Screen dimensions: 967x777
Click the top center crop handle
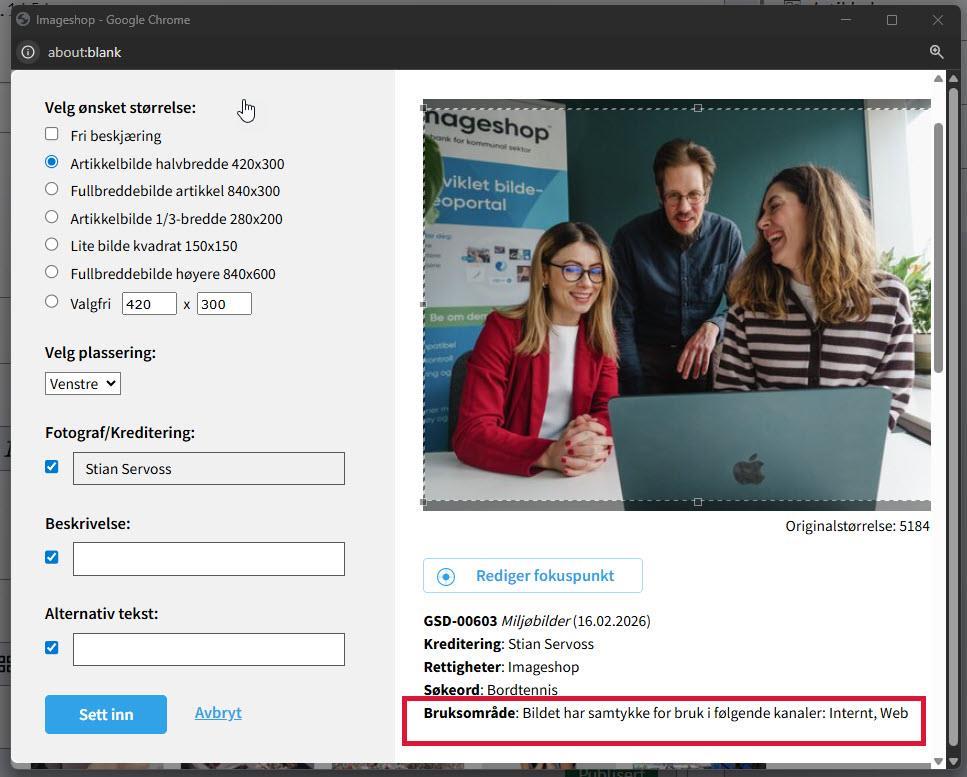698,108
